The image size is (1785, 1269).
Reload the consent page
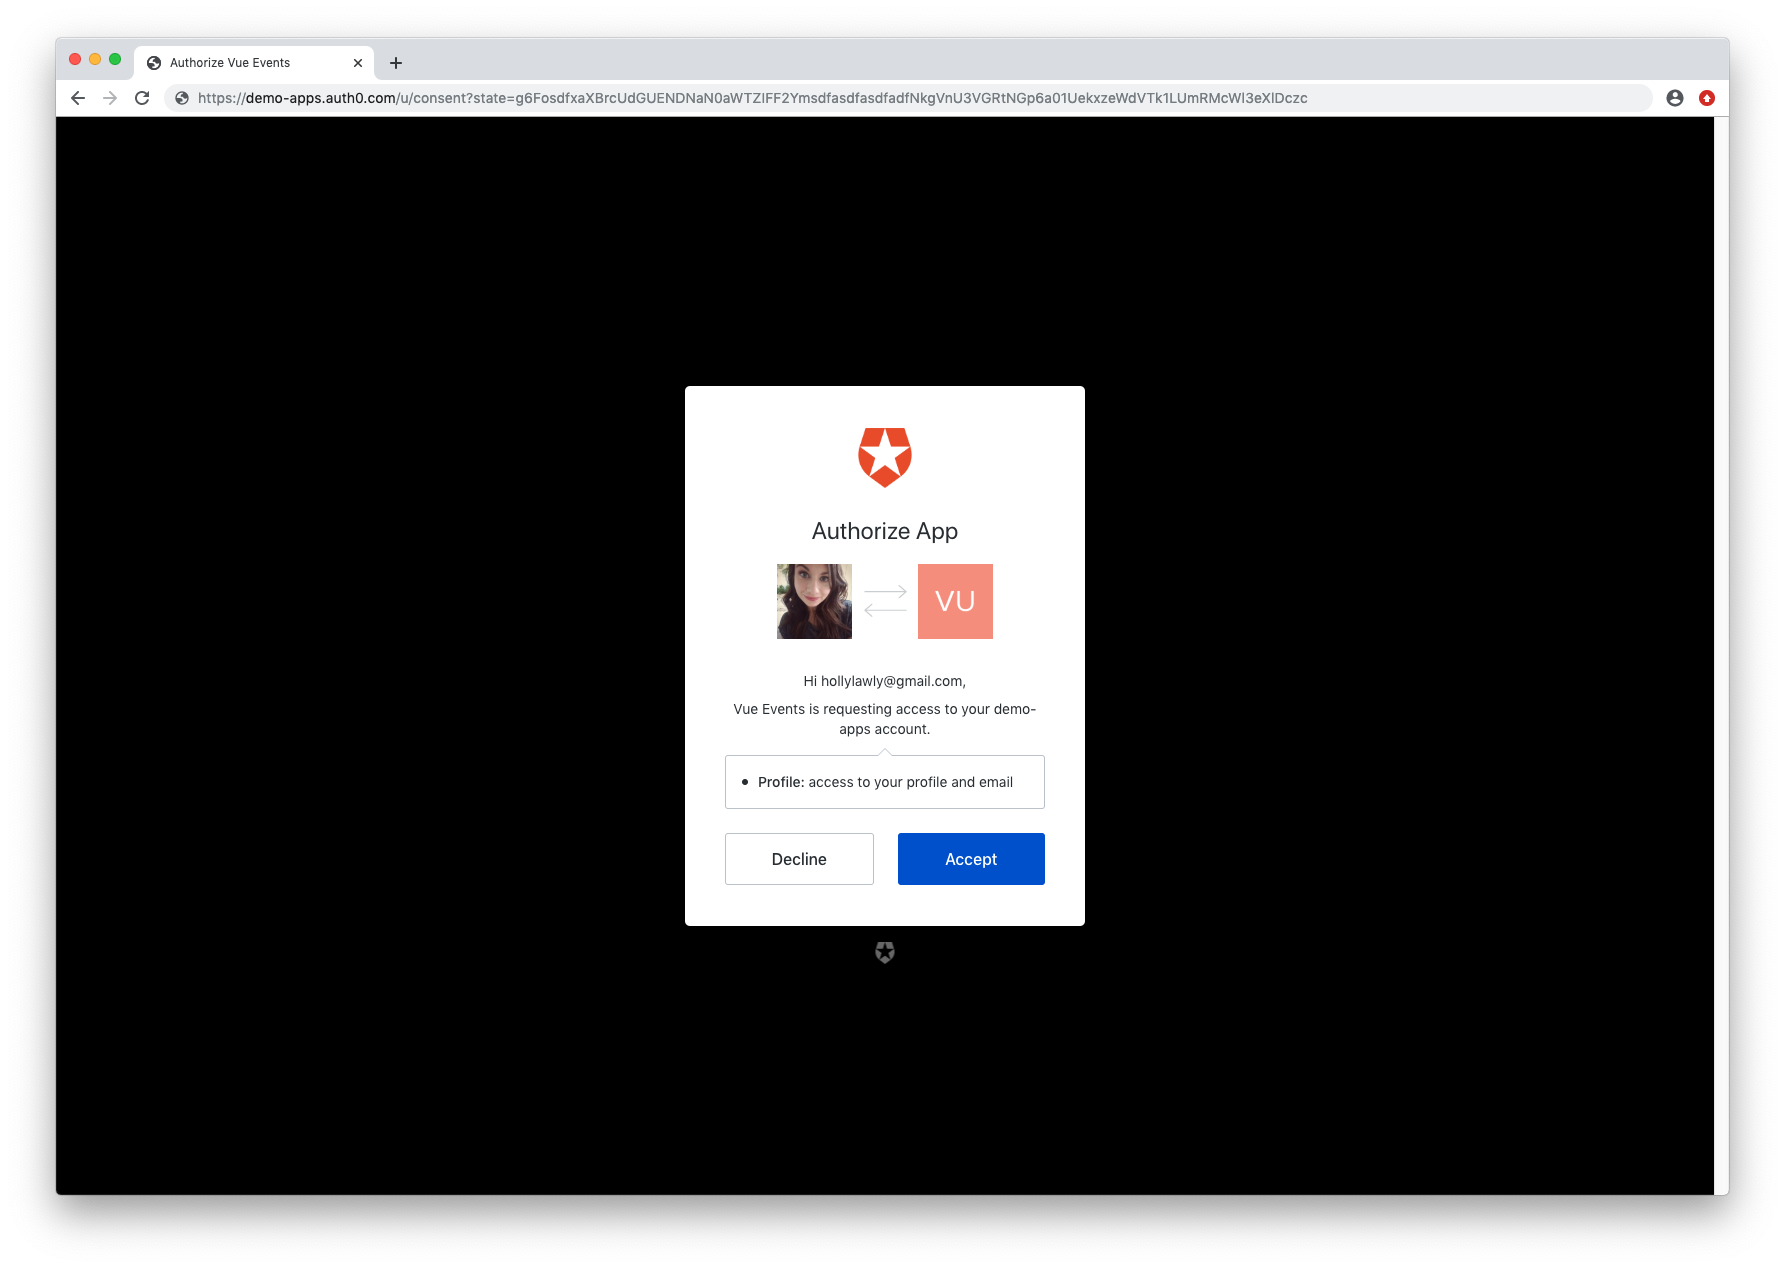[x=142, y=98]
